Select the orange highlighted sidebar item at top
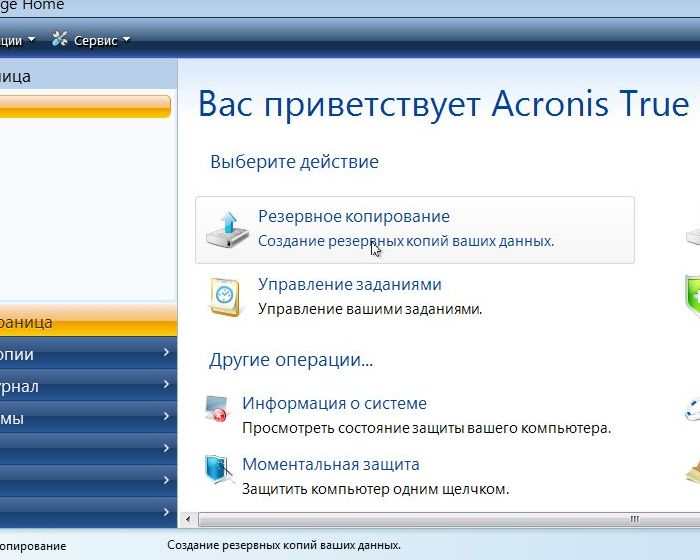This screenshot has width=700, height=560. pos(85,107)
